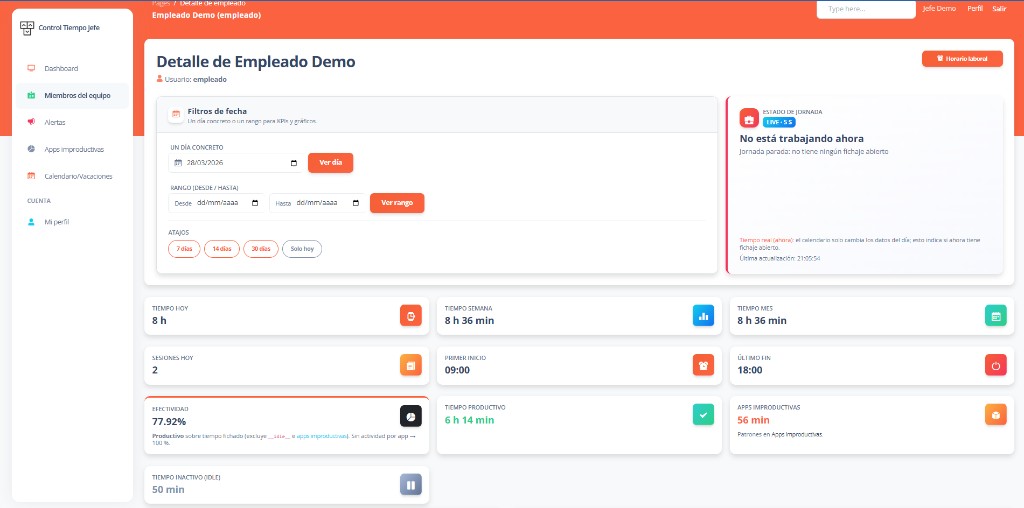
Task: Select the 14 días shortcut
Action: coord(222,249)
